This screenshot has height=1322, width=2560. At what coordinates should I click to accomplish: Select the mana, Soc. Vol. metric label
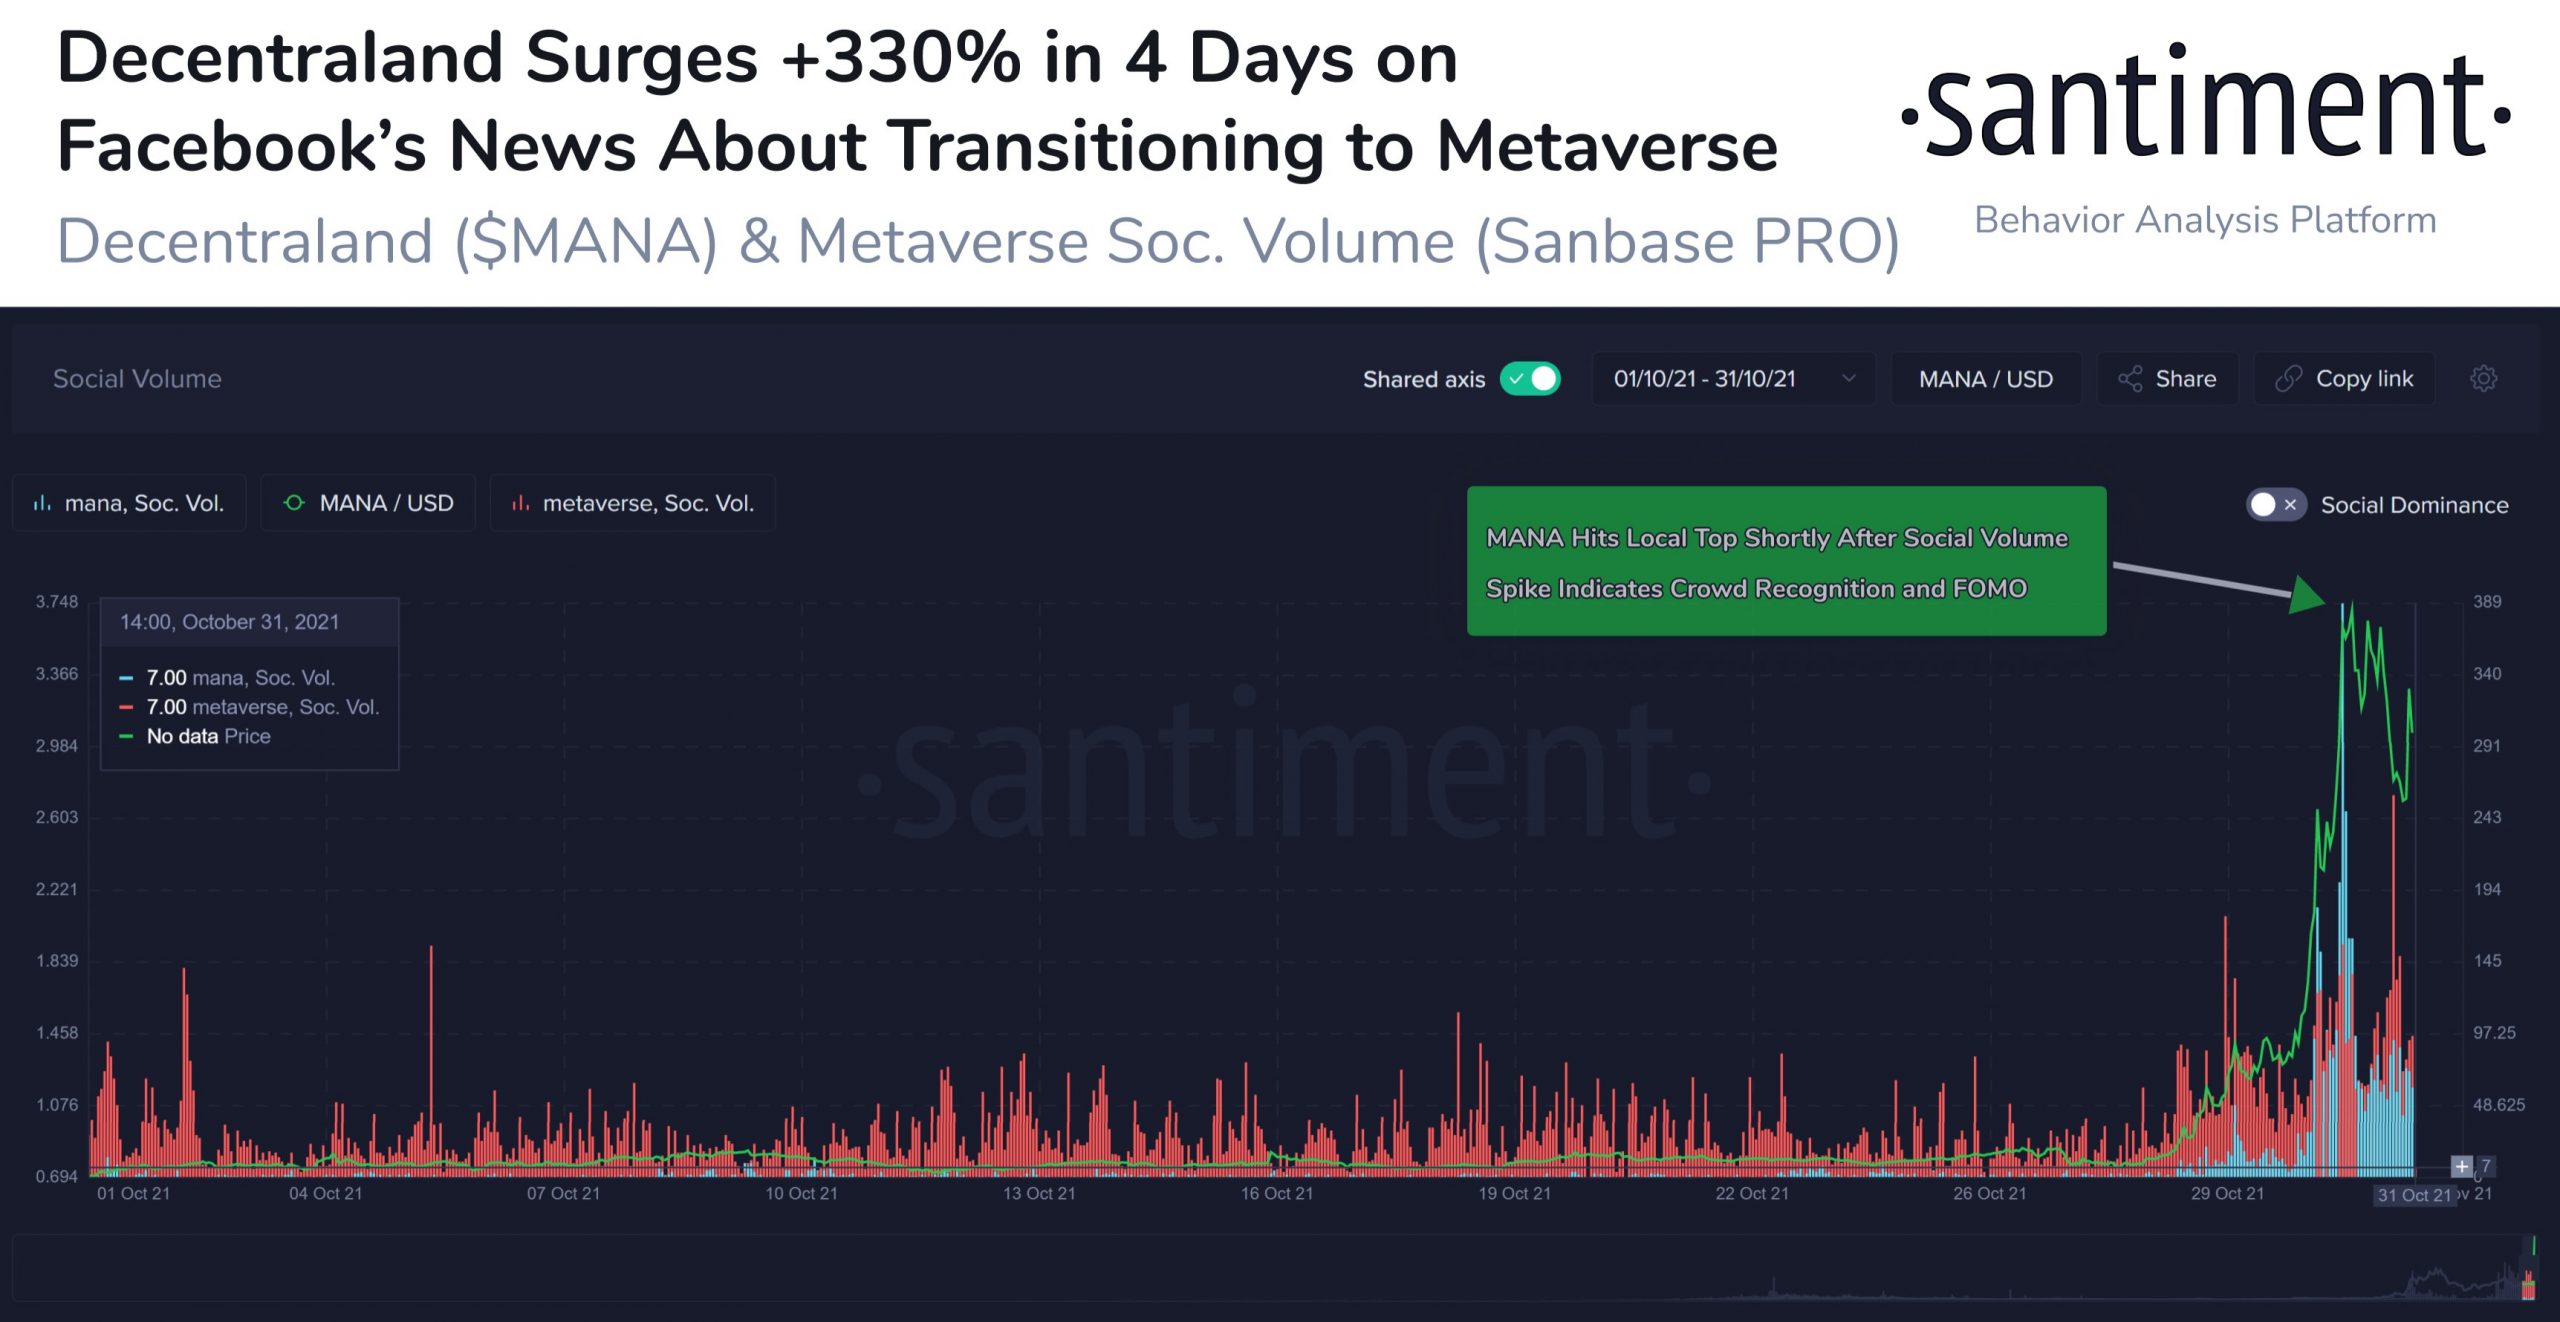click(144, 503)
